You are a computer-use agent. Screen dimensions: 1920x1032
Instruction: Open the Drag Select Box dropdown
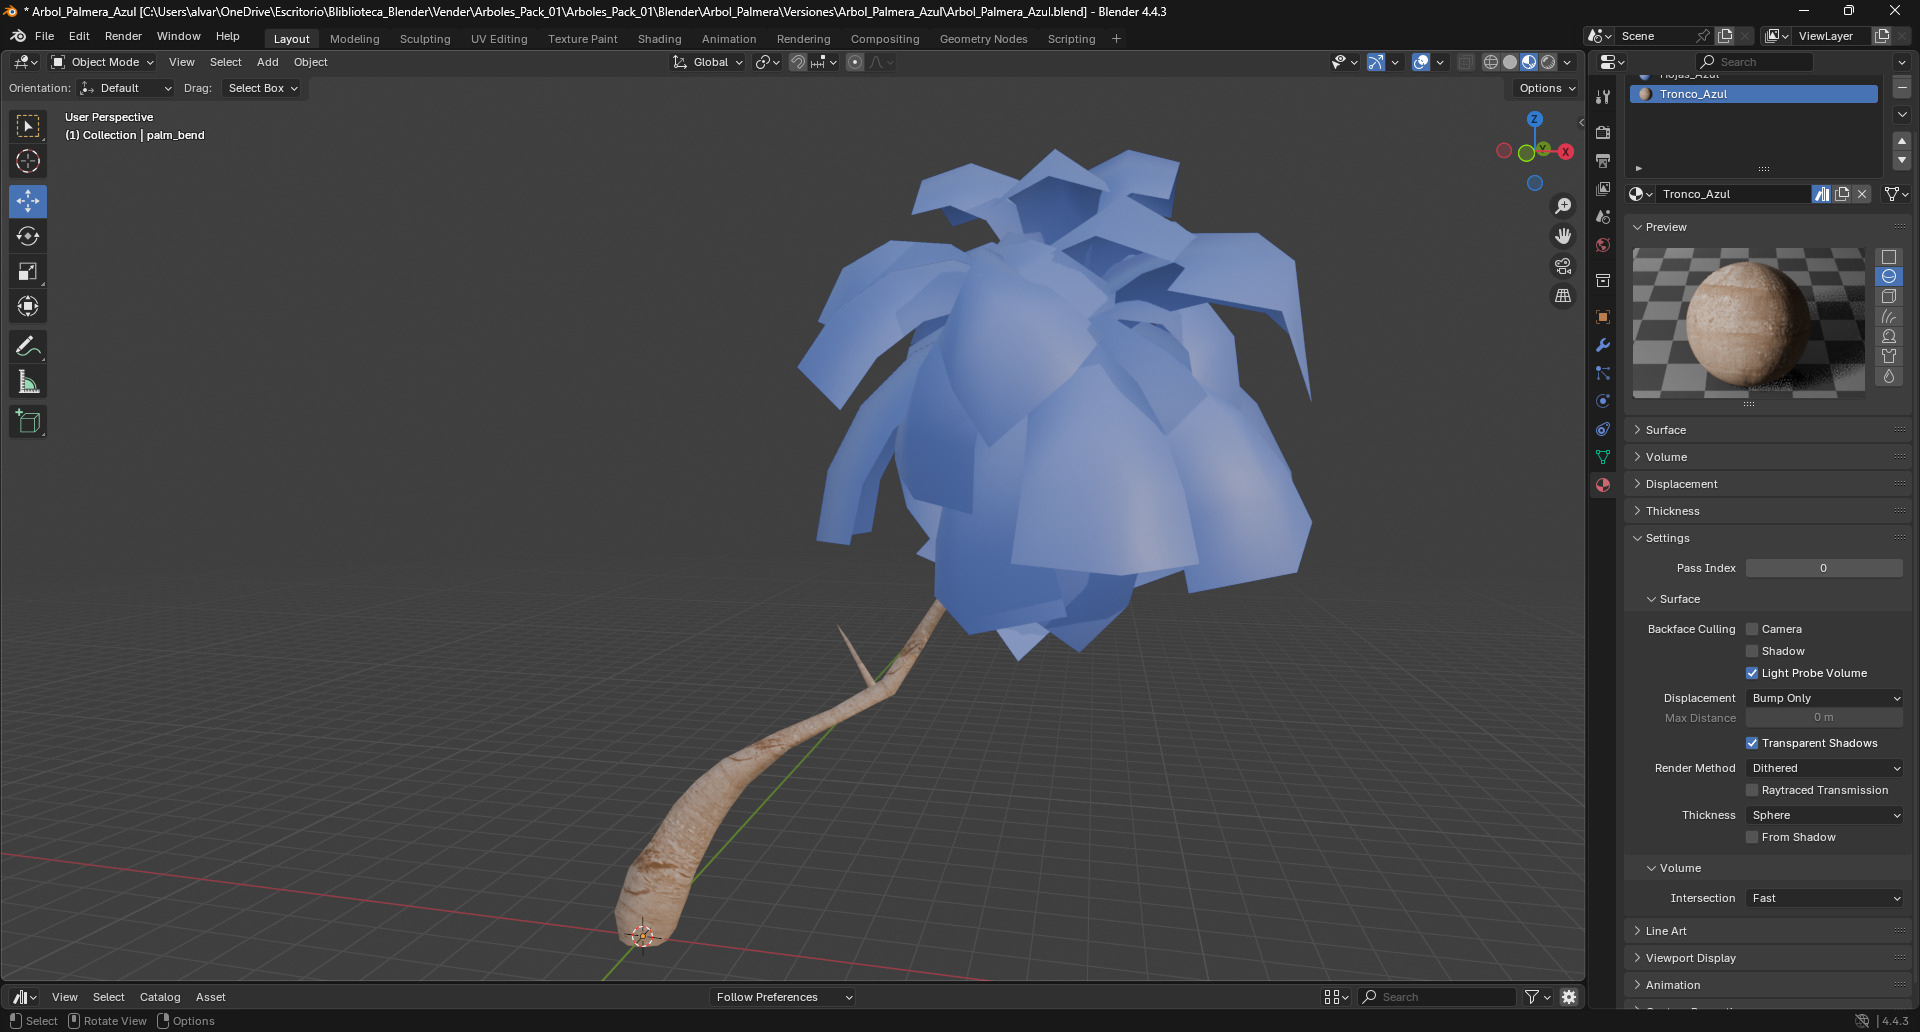pyautogui.click(x=263, y=88)
